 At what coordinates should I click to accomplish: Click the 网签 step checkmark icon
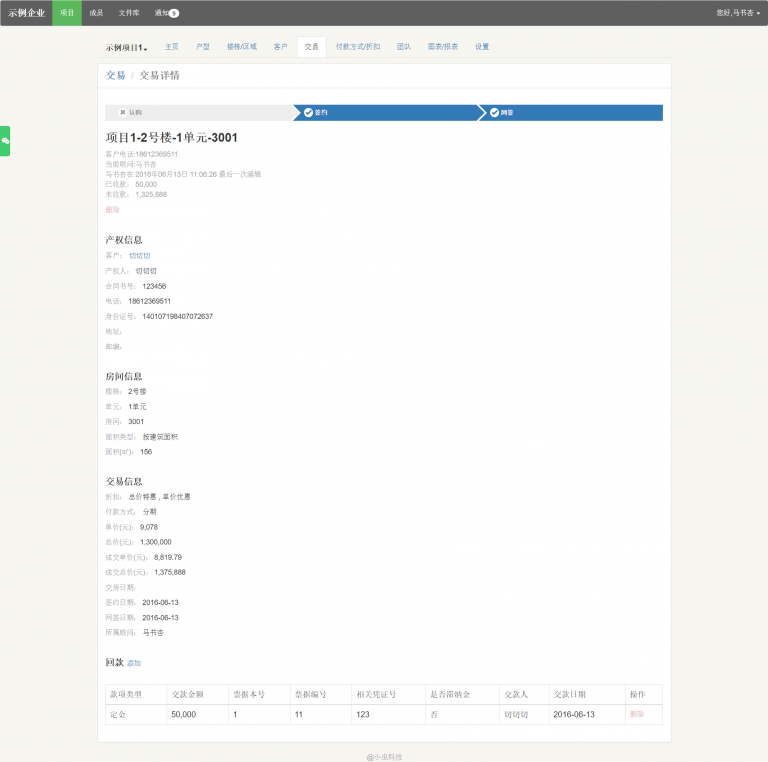click(494, 113)
